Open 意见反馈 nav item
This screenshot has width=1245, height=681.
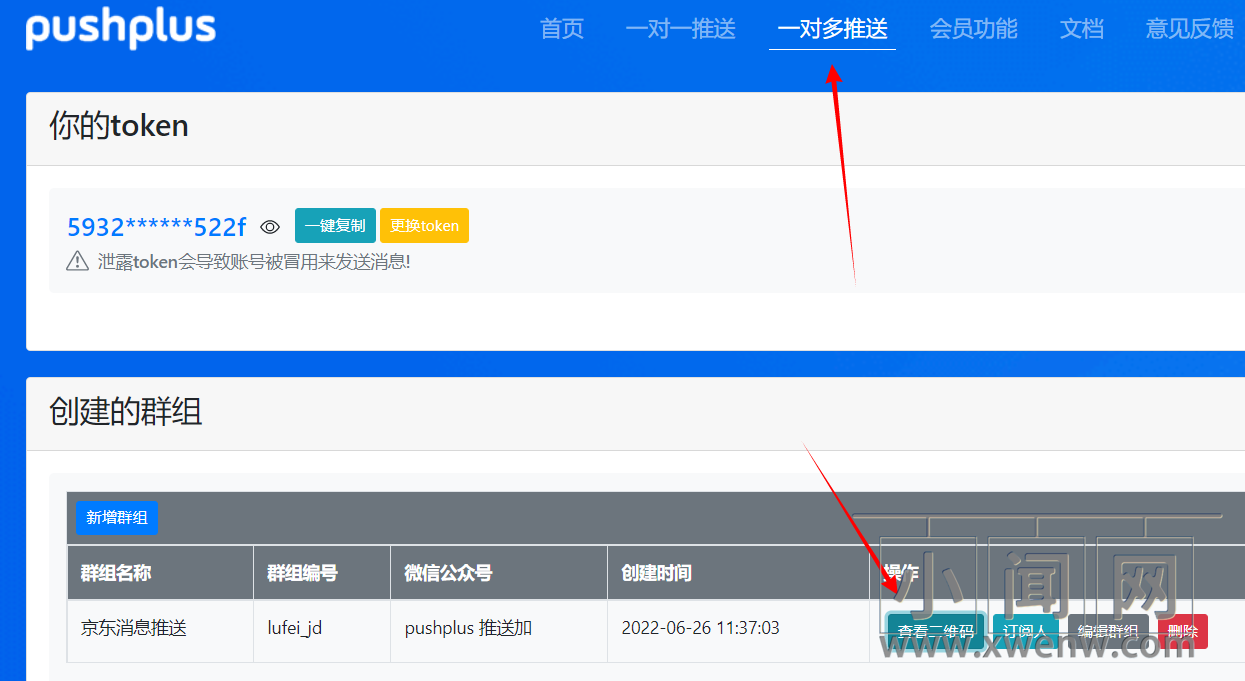[x=1190, y=29]
